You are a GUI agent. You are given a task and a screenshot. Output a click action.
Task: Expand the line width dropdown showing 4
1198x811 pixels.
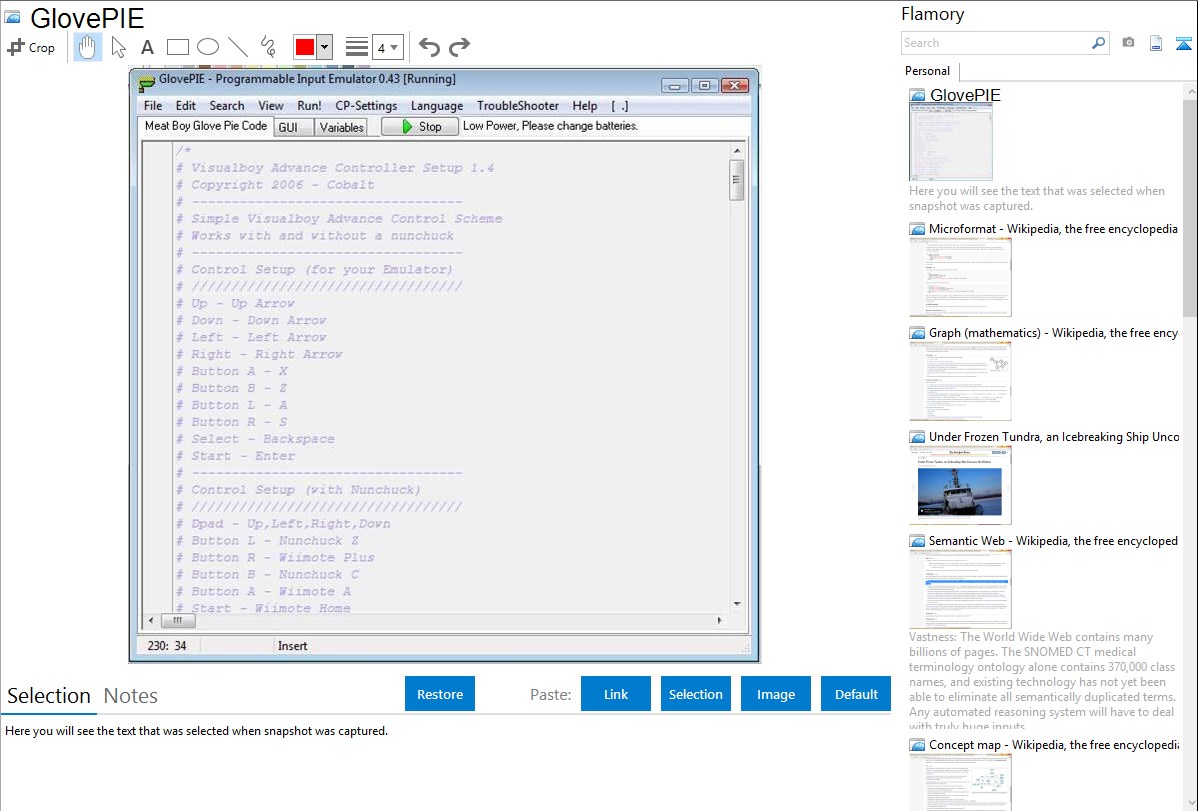pos(387,47)
